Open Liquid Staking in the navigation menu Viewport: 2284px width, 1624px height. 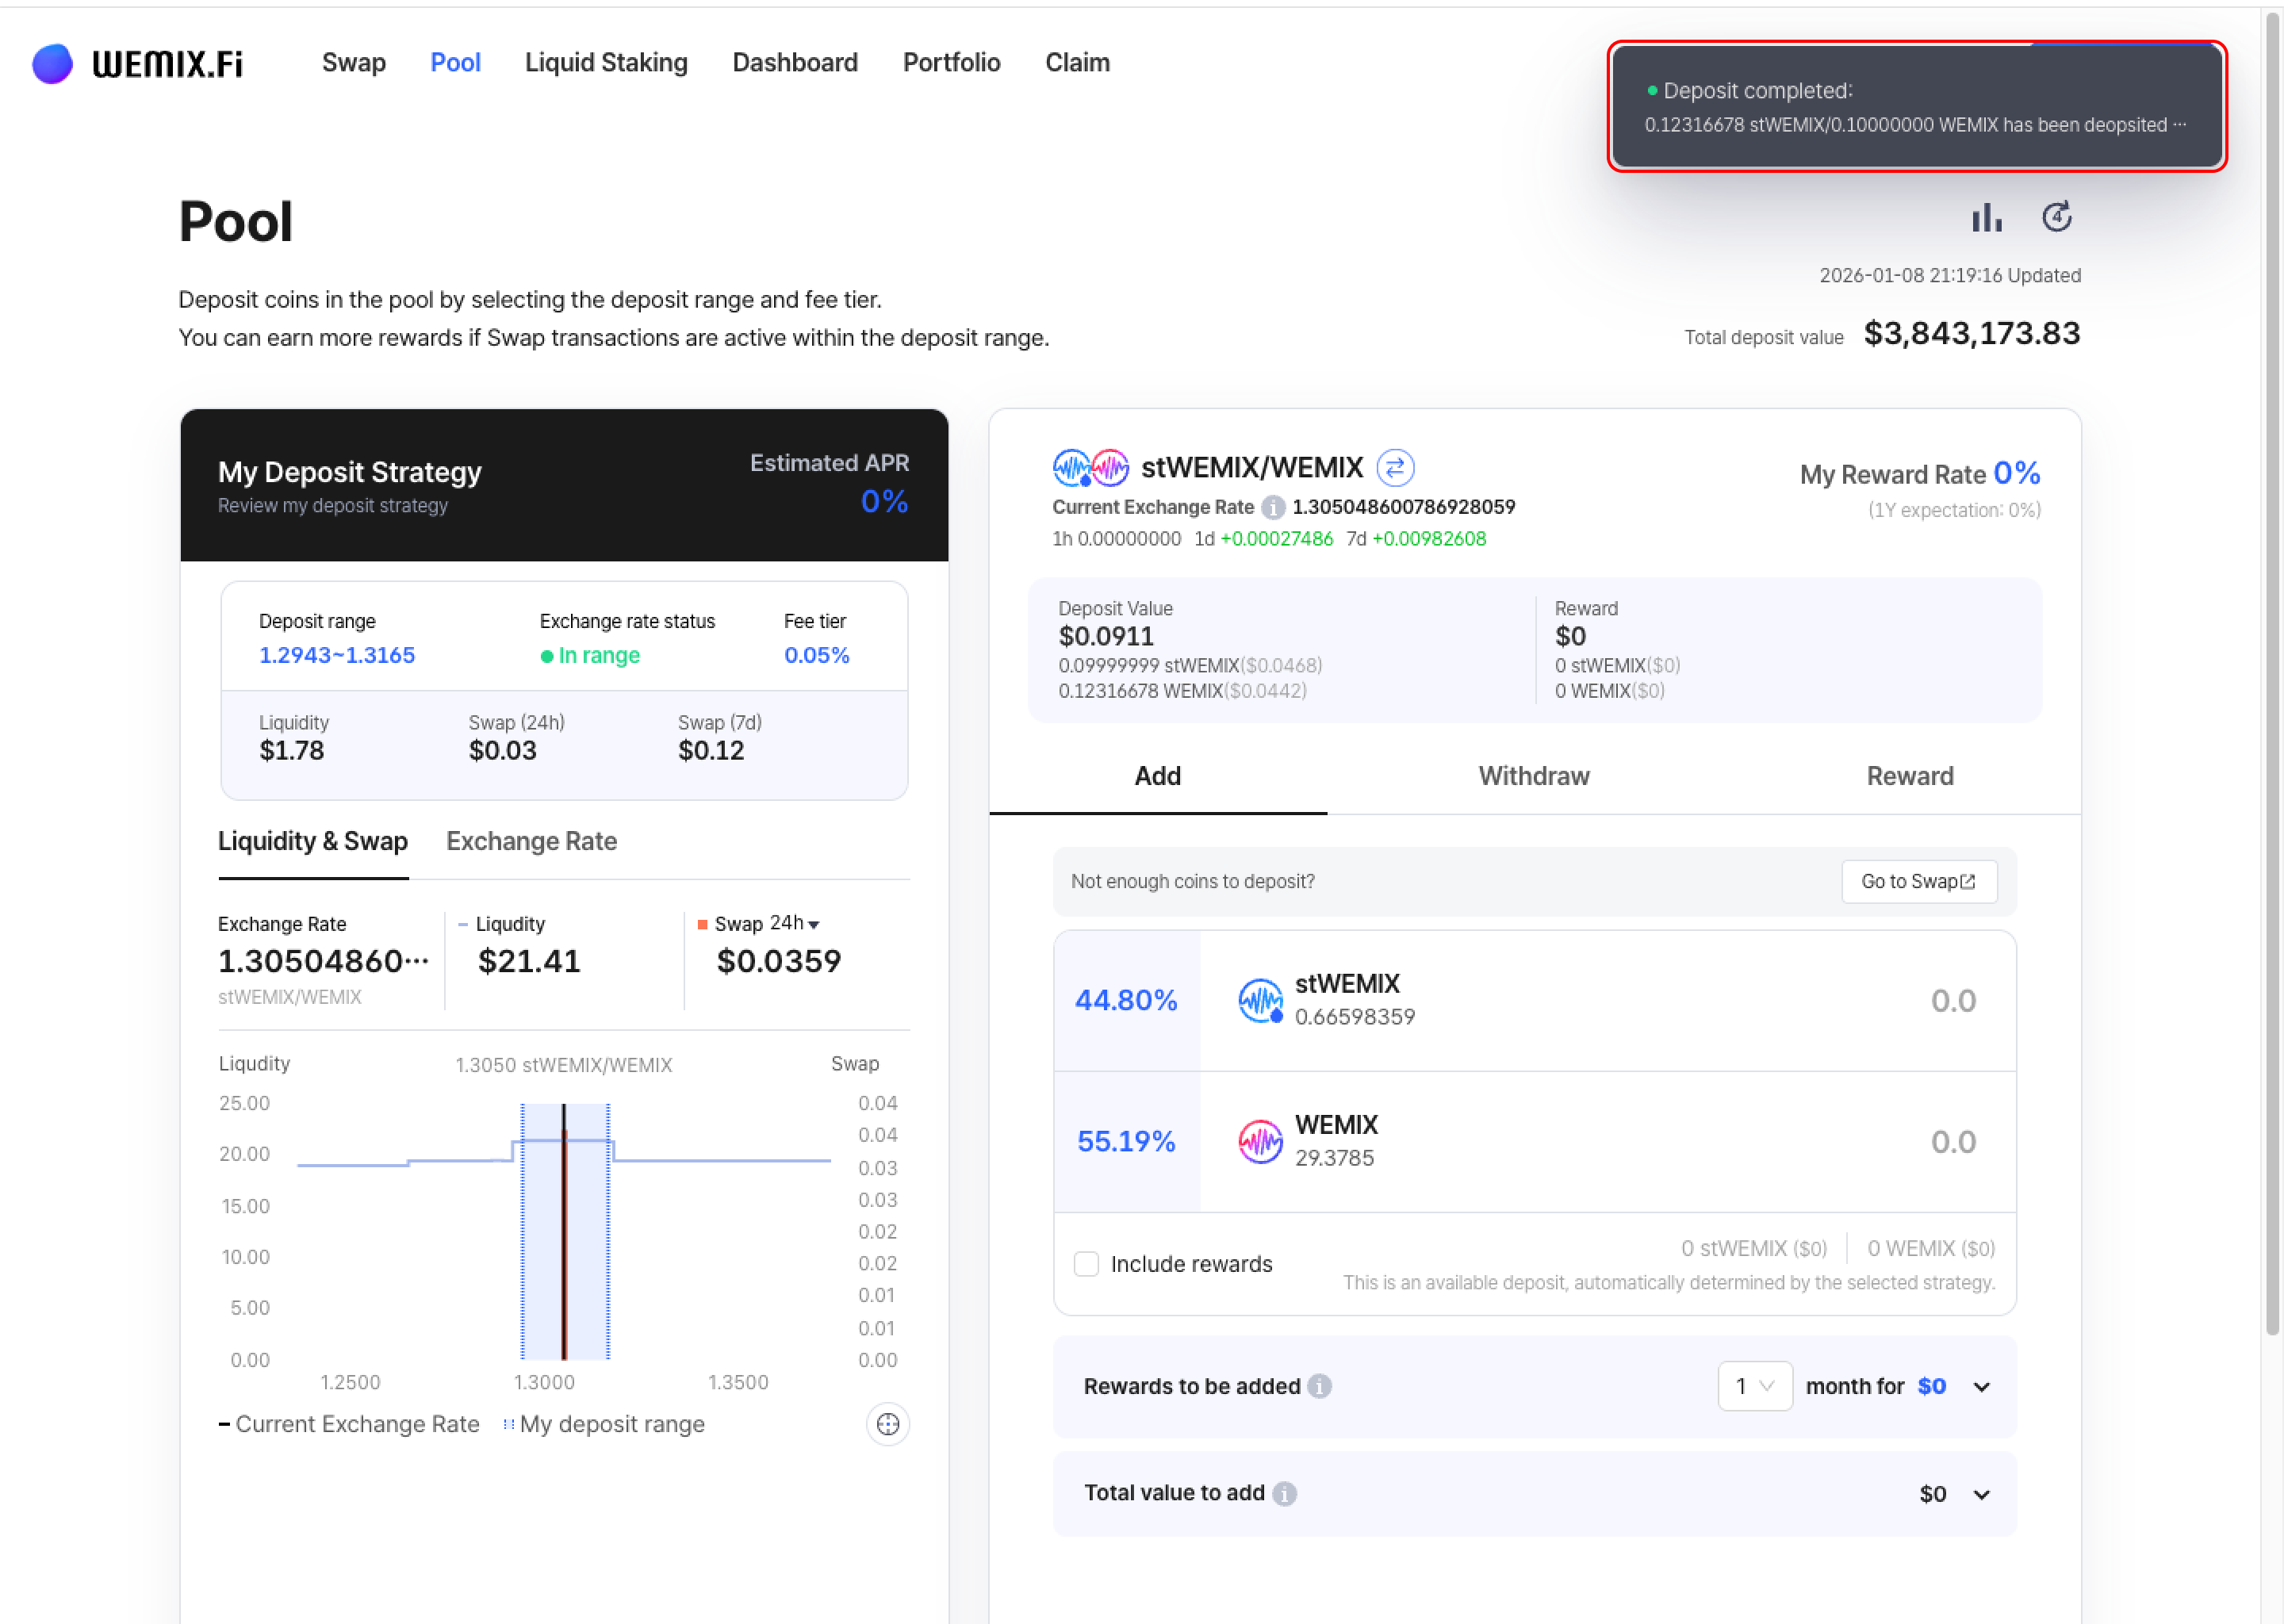click(606, 63)
